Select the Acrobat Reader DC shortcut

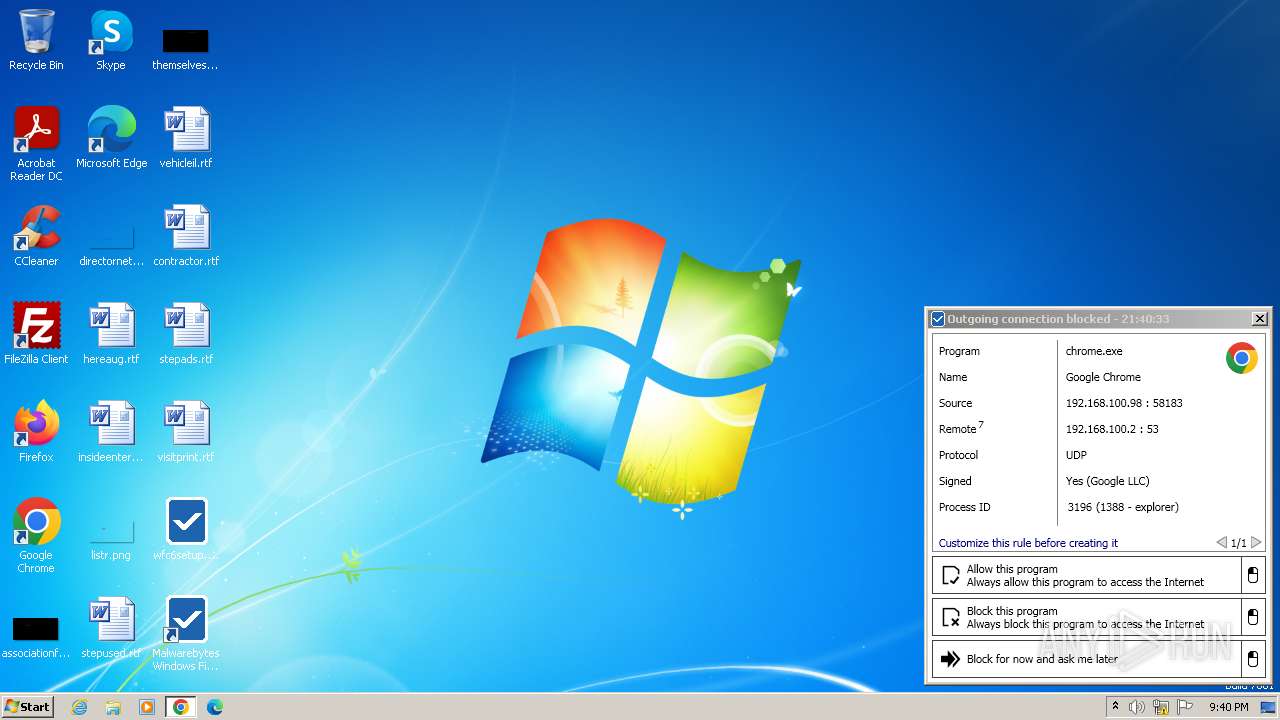(36, 144)
